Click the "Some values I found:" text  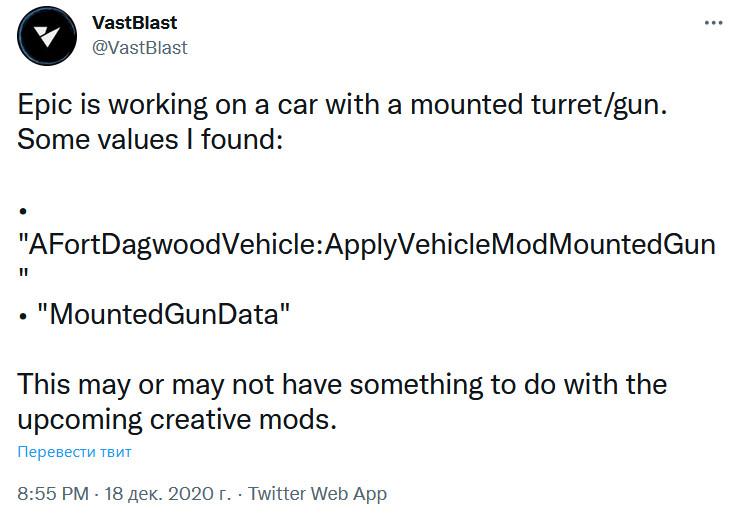[x=152, y=140]
